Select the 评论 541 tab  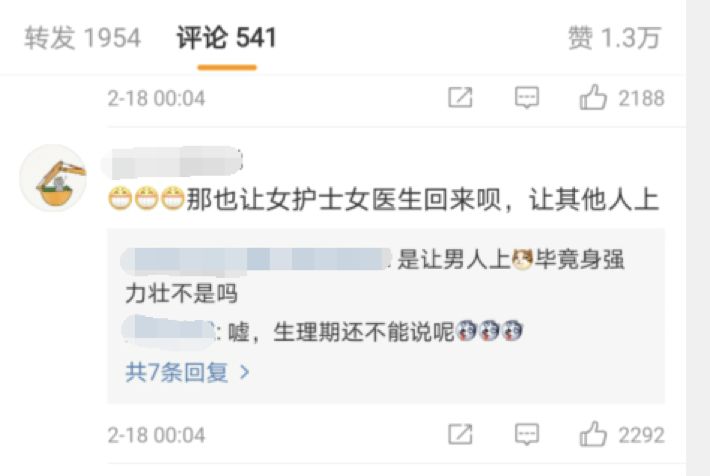226,38
